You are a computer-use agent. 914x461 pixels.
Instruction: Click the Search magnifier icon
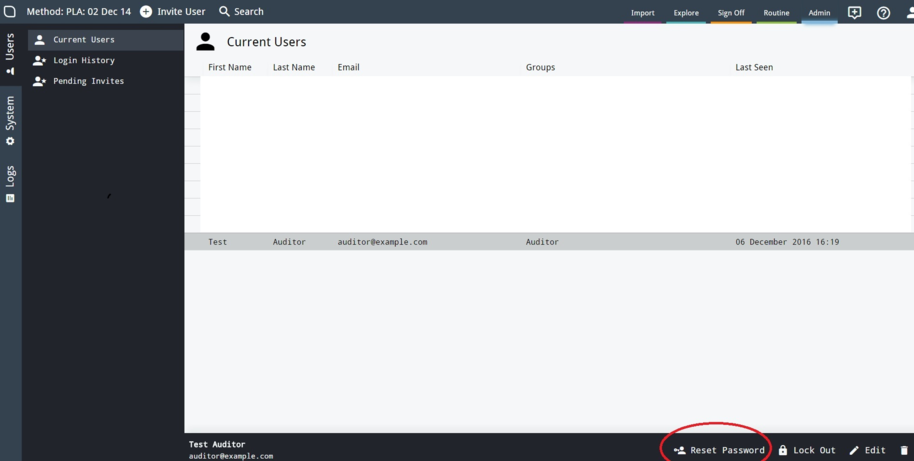pyautogui.click(x=224, y=12)
